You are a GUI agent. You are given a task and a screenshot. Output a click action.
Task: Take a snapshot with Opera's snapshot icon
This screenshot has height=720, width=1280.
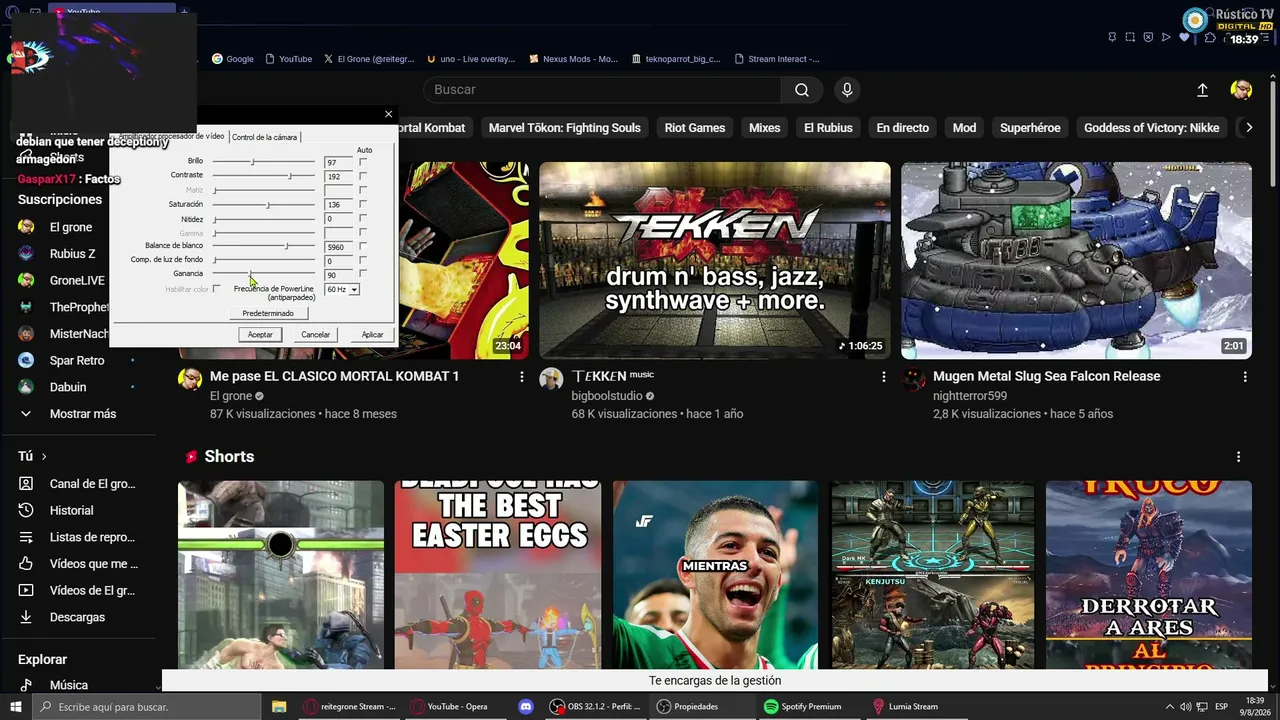click(x=1130, y=37)
